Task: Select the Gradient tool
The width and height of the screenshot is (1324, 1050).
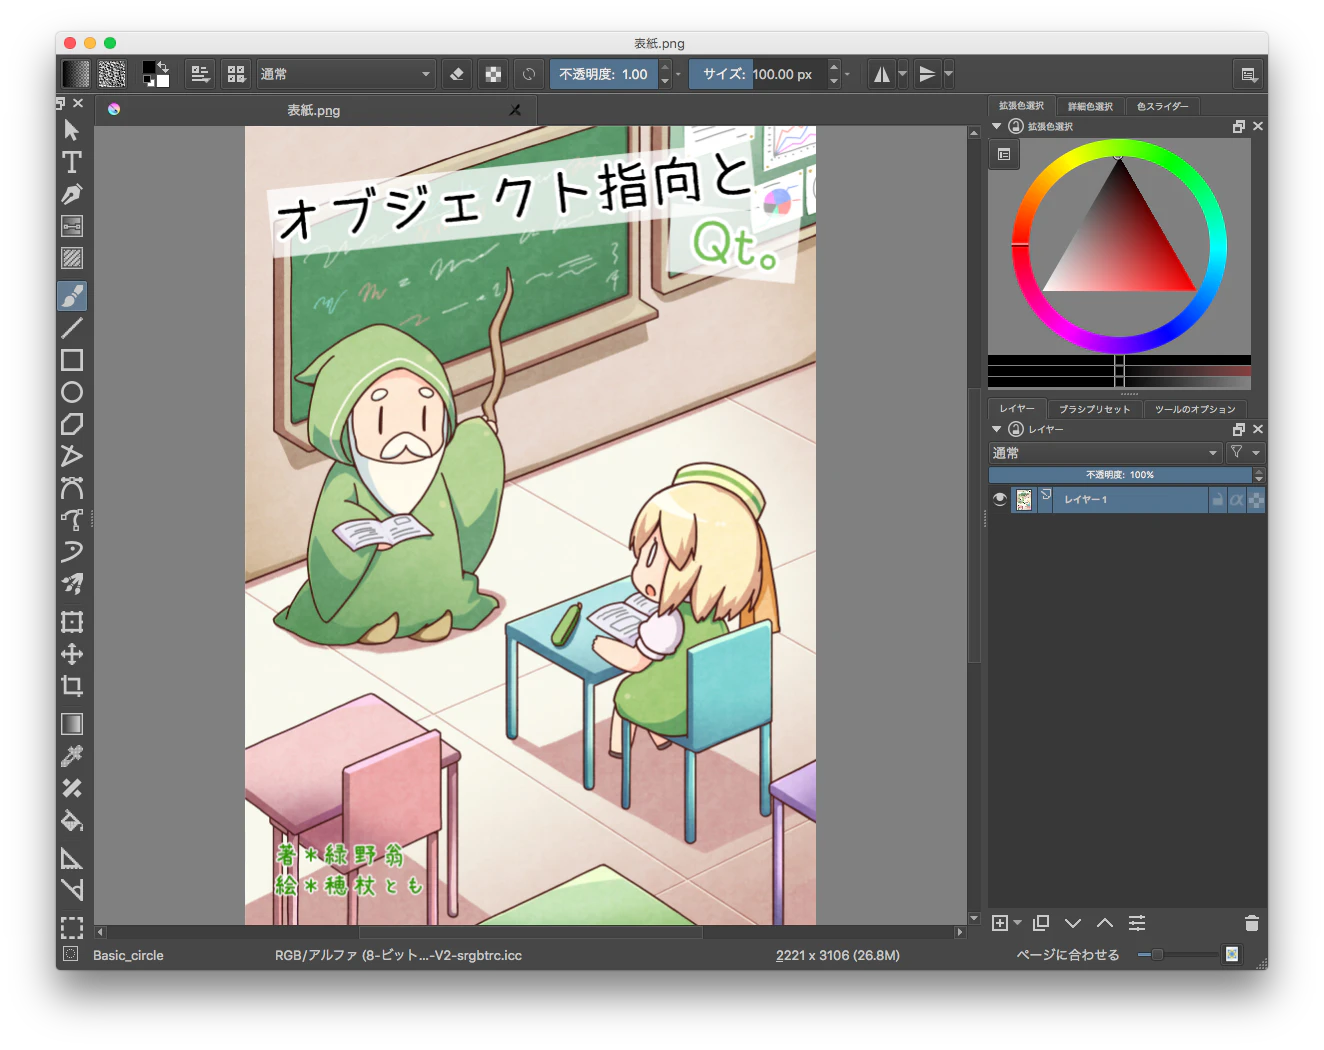Action: point(72,724)
